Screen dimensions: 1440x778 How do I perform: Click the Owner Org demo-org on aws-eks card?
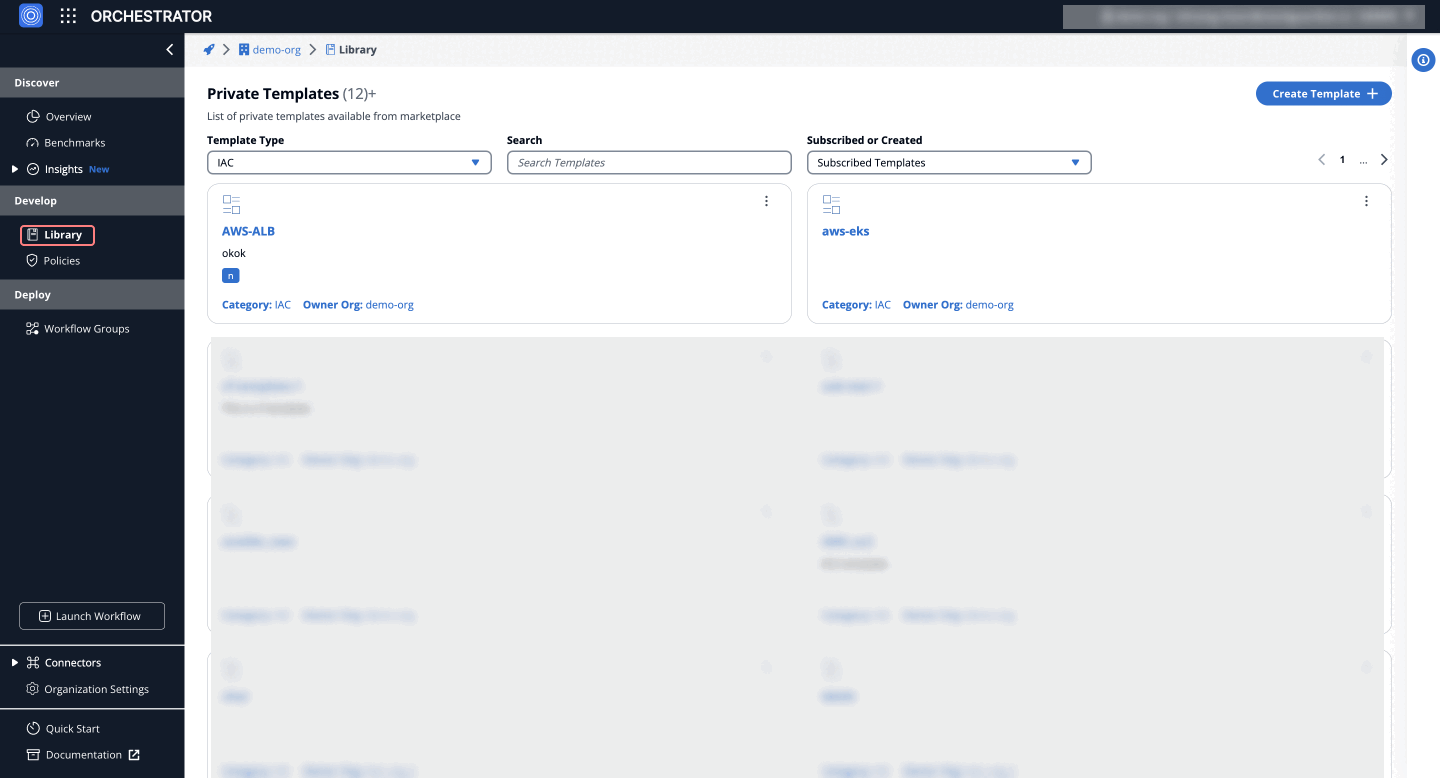tap(989, 305)
